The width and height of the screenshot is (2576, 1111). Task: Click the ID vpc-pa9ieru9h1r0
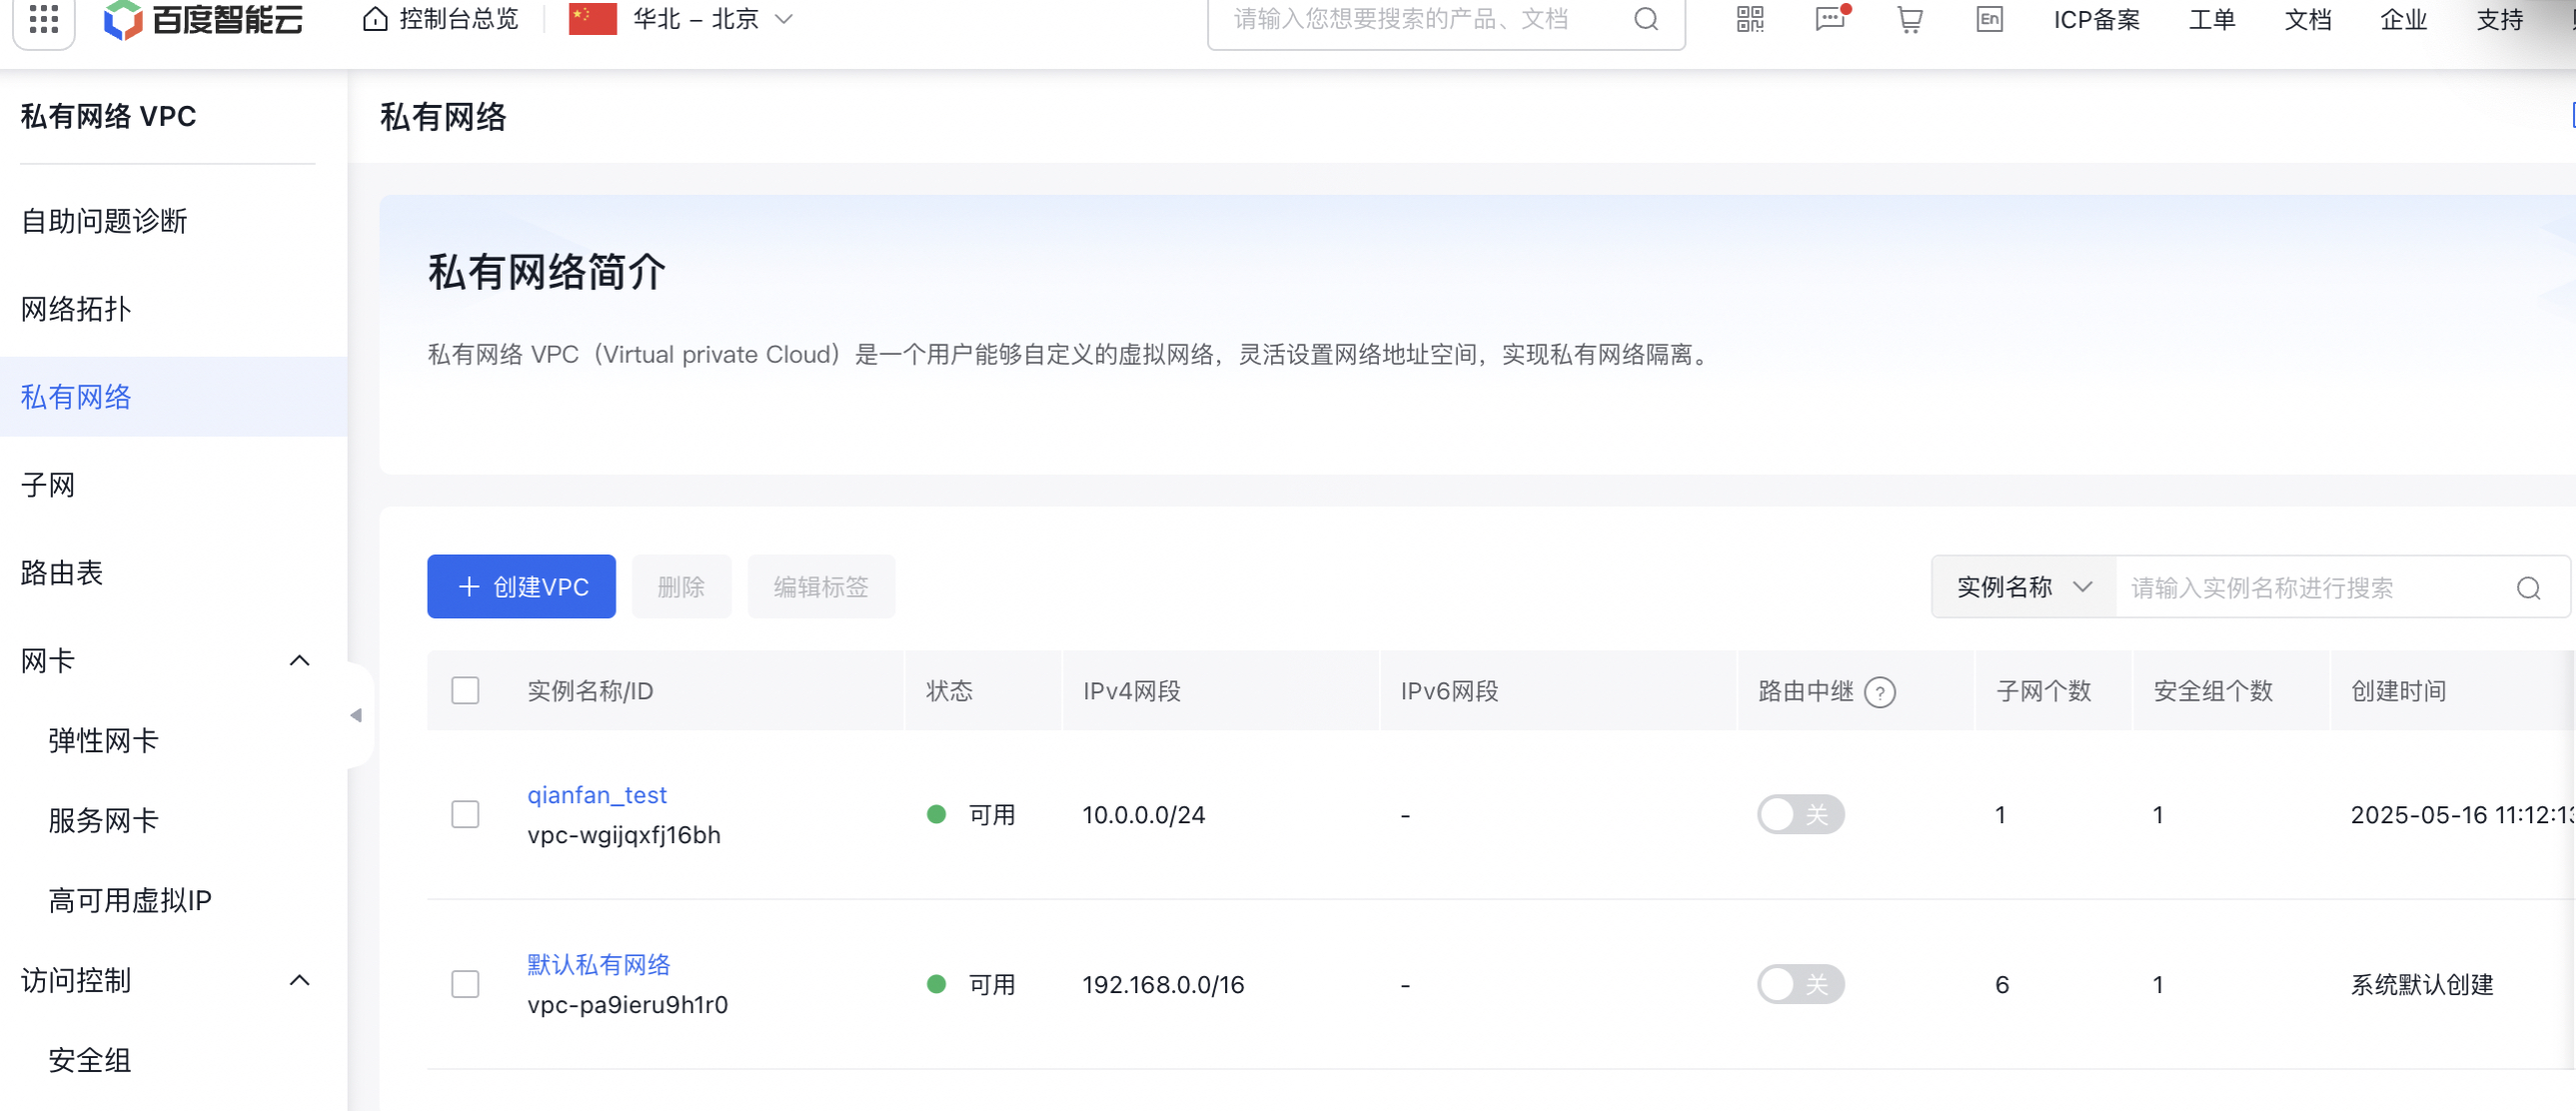coord(628,1005)
